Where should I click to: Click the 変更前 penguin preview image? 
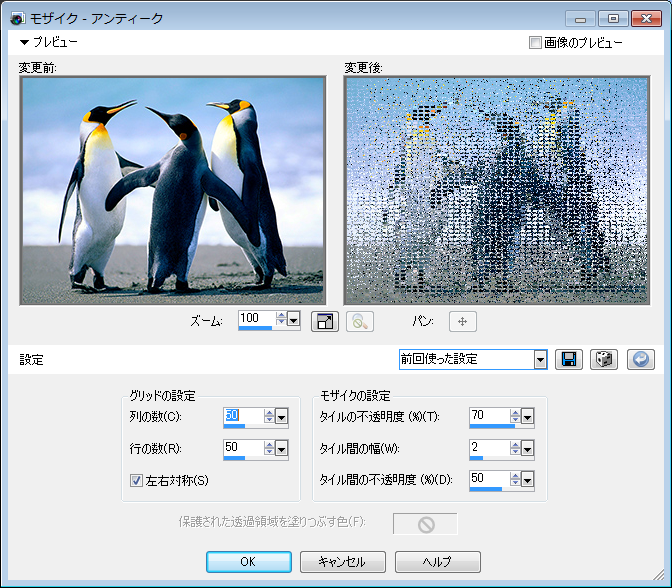point(173,191)
